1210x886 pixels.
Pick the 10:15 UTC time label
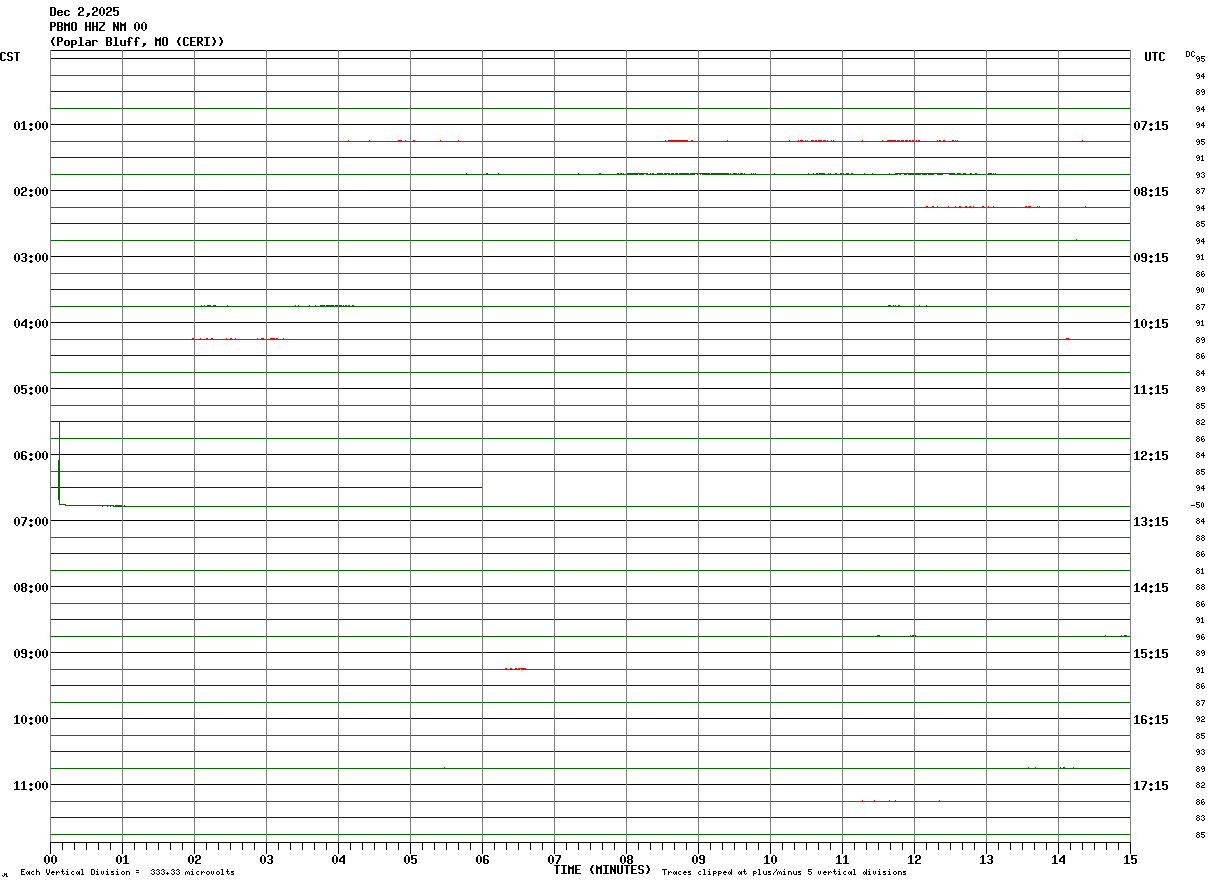[x=1150, y=323]
